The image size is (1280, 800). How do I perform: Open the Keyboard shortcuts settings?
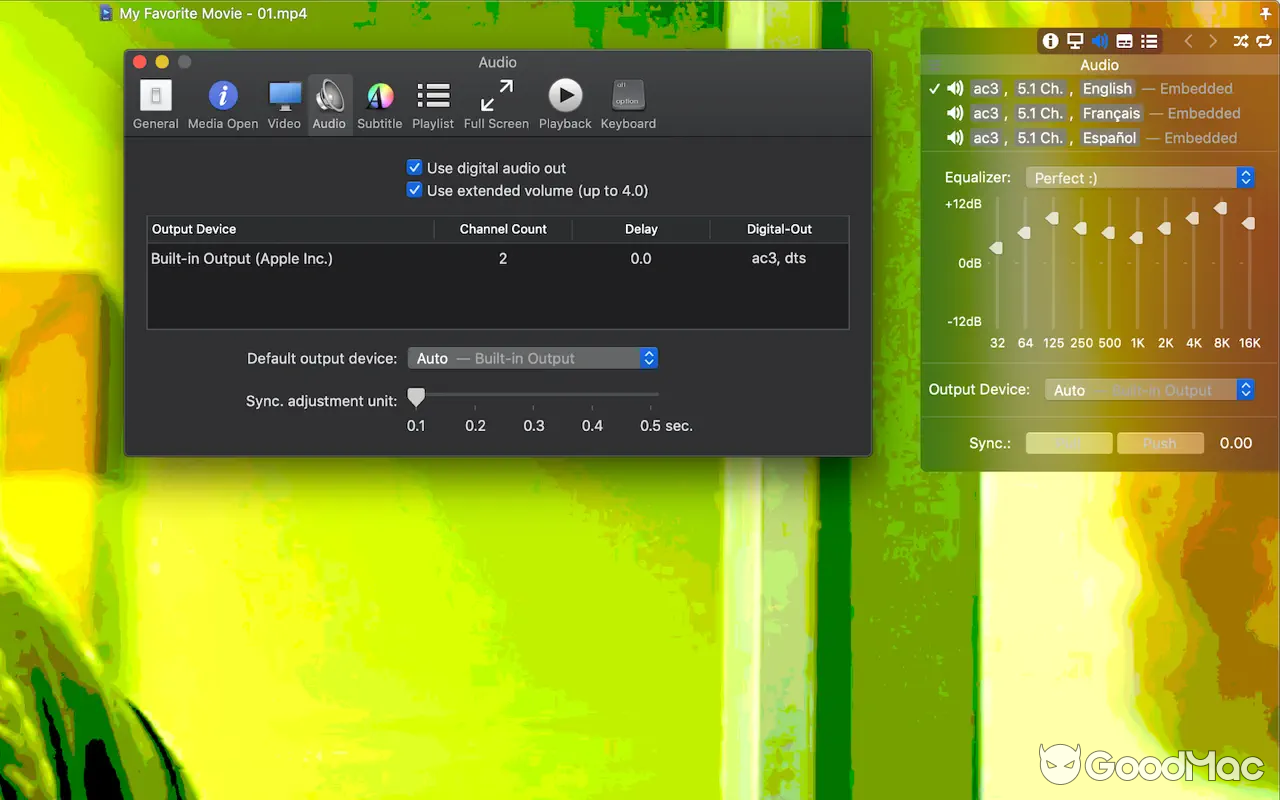pos(628,100)
